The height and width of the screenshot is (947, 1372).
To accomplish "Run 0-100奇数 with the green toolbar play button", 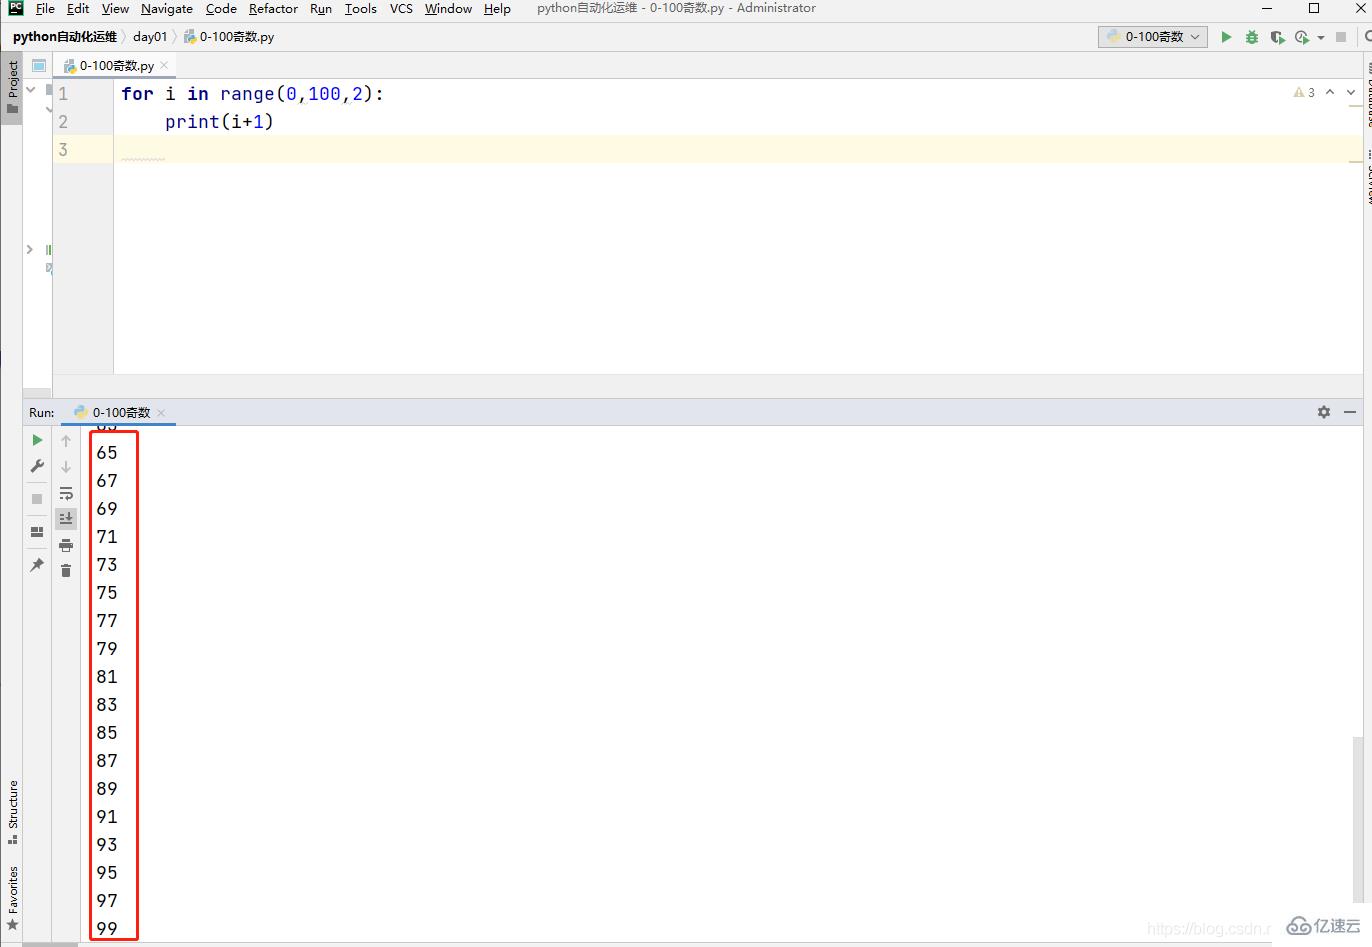I will coord(1226,37).
